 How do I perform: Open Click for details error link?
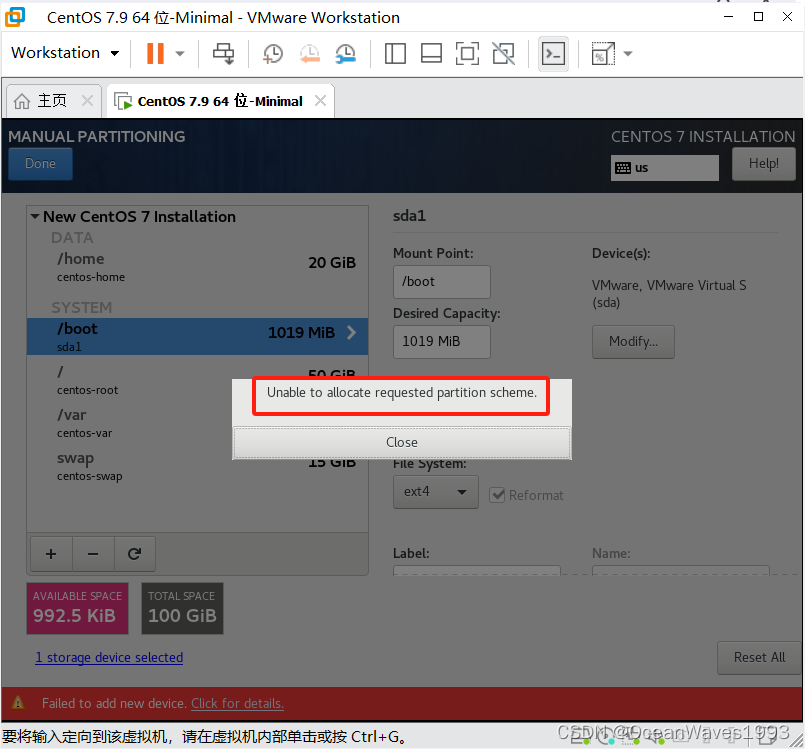click(237, 703)
